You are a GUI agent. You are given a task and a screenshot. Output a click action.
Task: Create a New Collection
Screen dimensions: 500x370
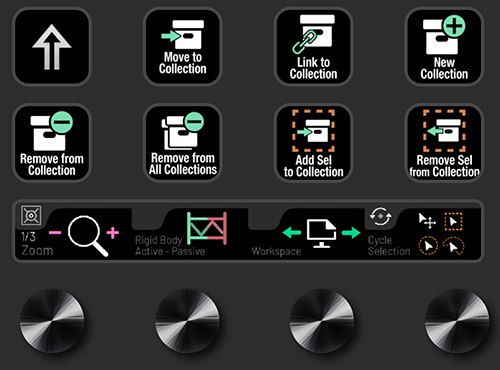pos(444,47)
